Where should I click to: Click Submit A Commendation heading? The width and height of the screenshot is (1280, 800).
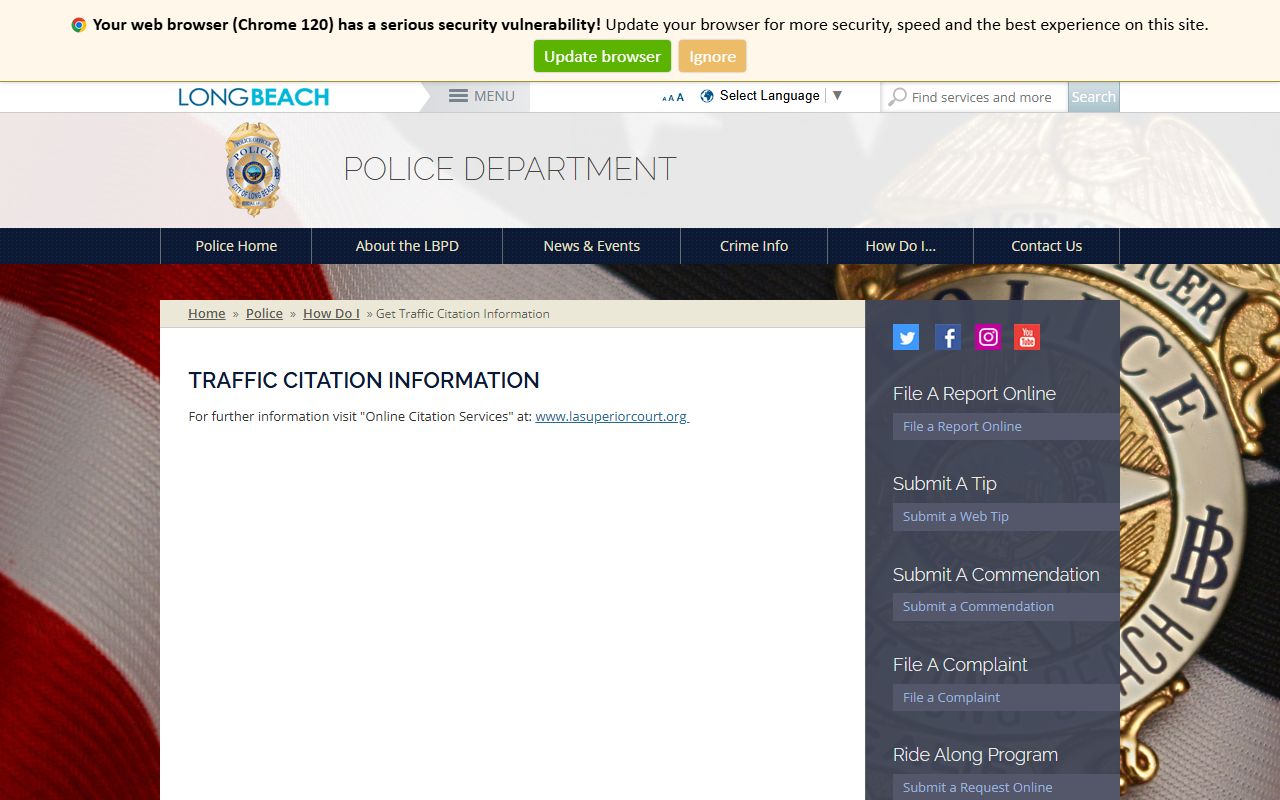point(996,574)
